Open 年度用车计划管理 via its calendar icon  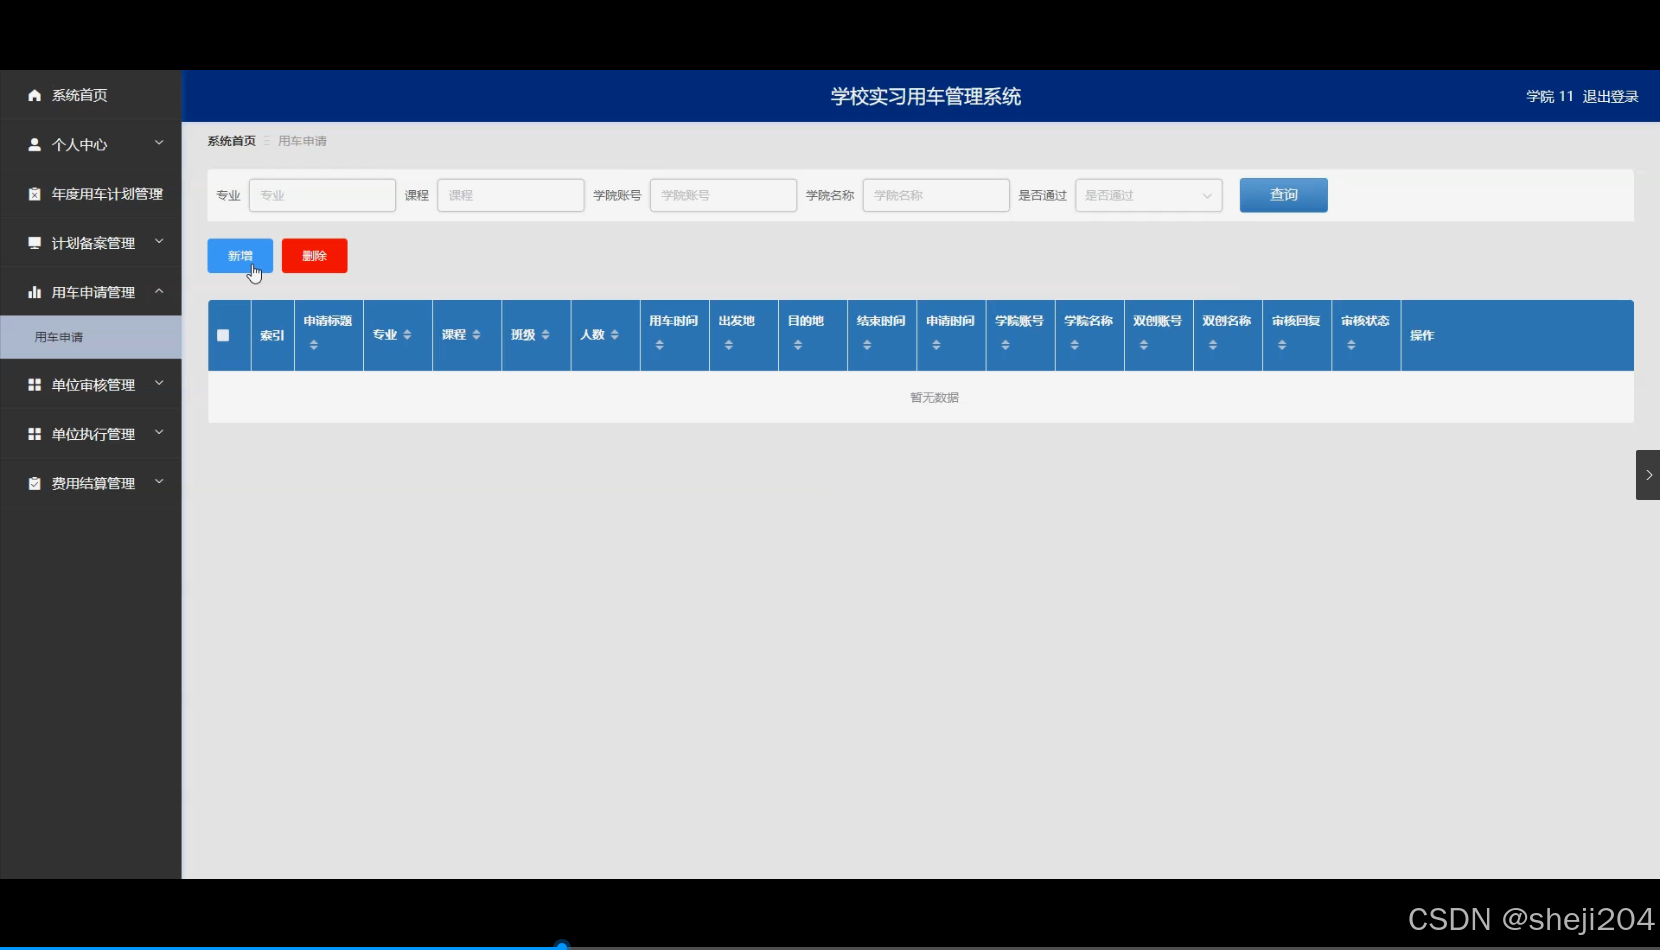34,193
